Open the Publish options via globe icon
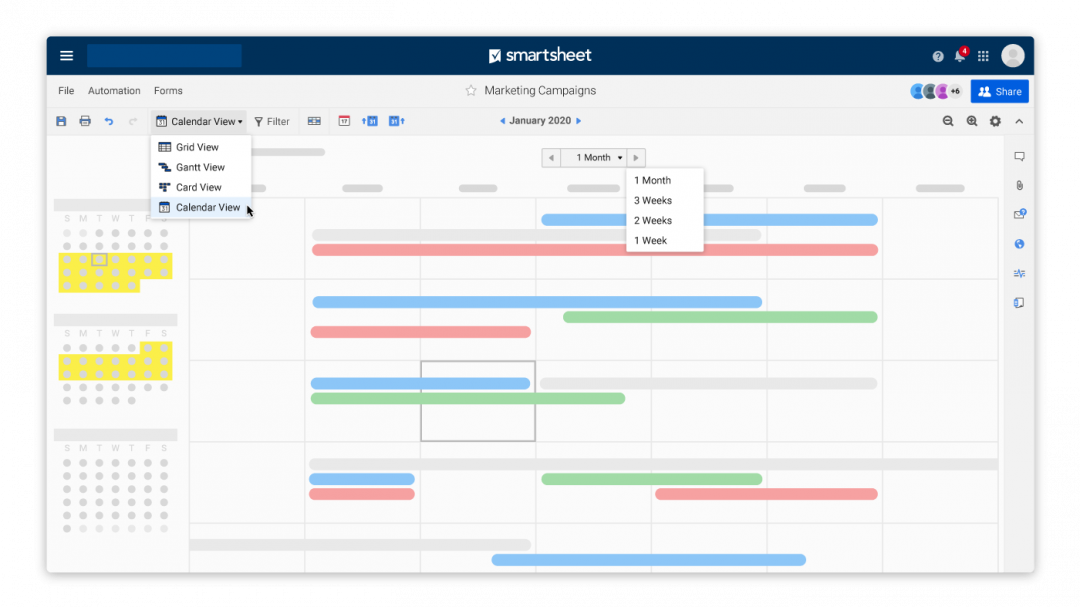The height and width of the screenshot is (607, 1080). (x=1019, y=244)
